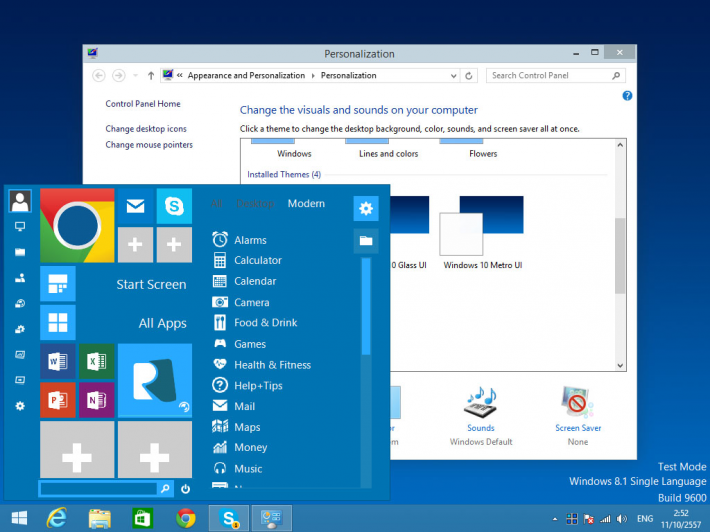Open Skype from the taskbar
This screenshot has height=532, width=710.
(229, 518)
